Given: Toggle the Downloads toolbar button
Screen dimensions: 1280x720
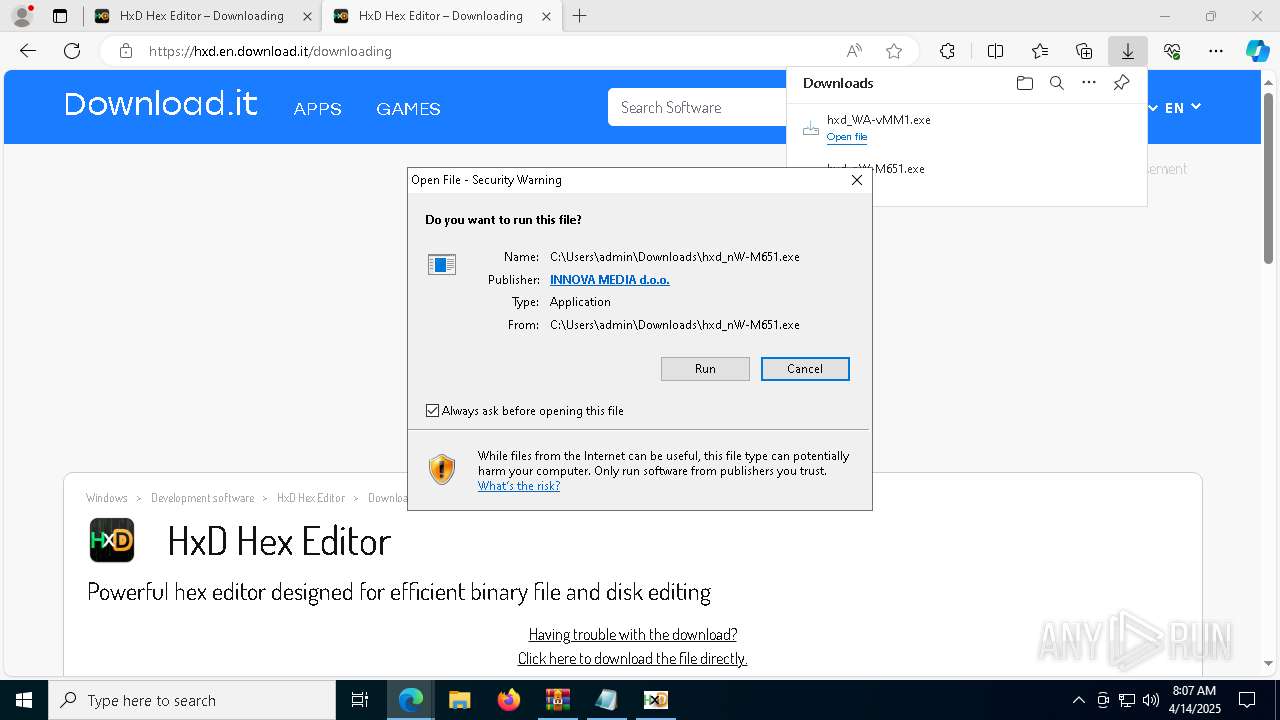Looking at the screenshot, I should point(1128,51).
